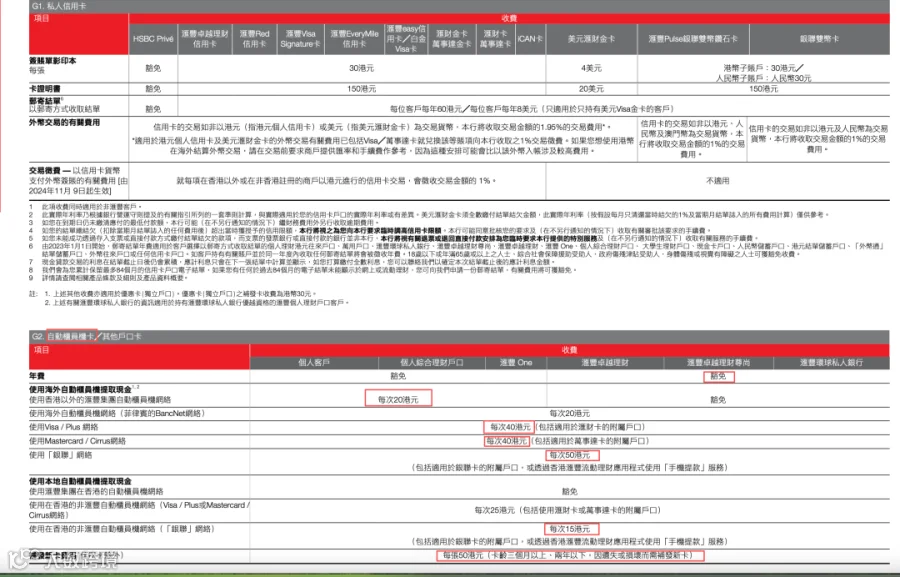This screenshot has width=900, height=577.
Task: Click the 滙豐easy信用卡／白金Visa卡 column header
Action: pos(406,39)
